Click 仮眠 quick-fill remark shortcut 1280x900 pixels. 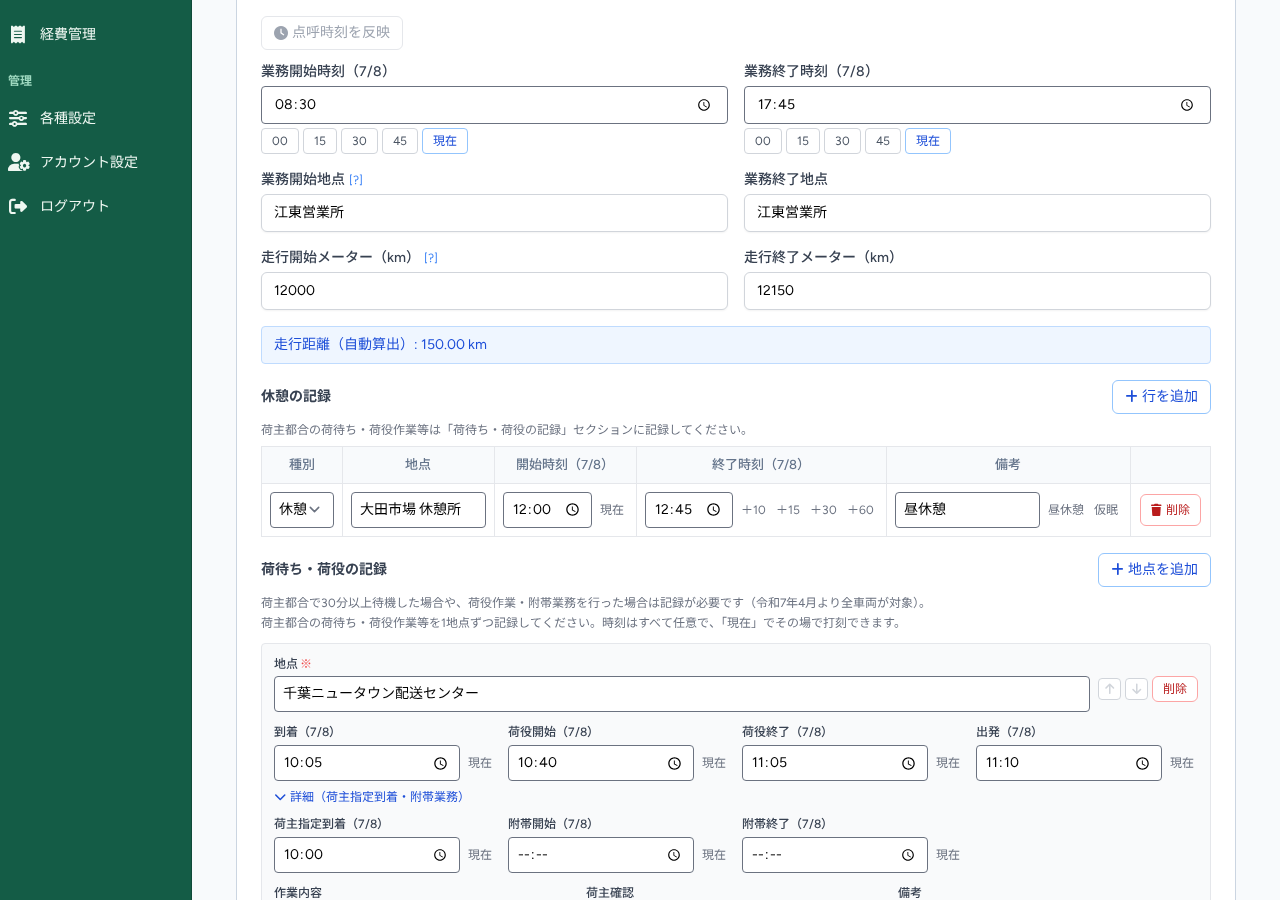coord(1106,510)
